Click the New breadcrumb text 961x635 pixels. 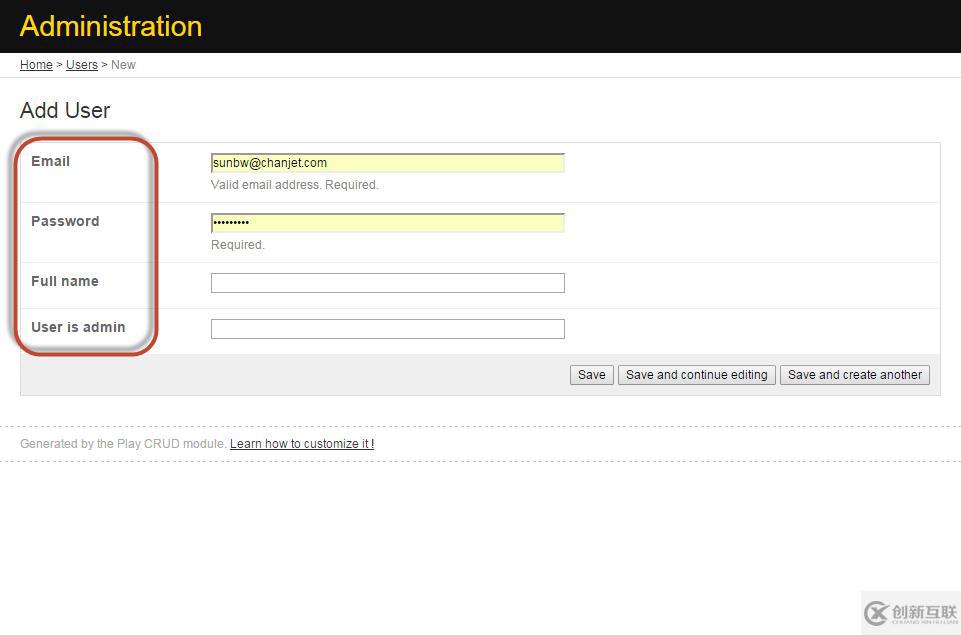123,65
